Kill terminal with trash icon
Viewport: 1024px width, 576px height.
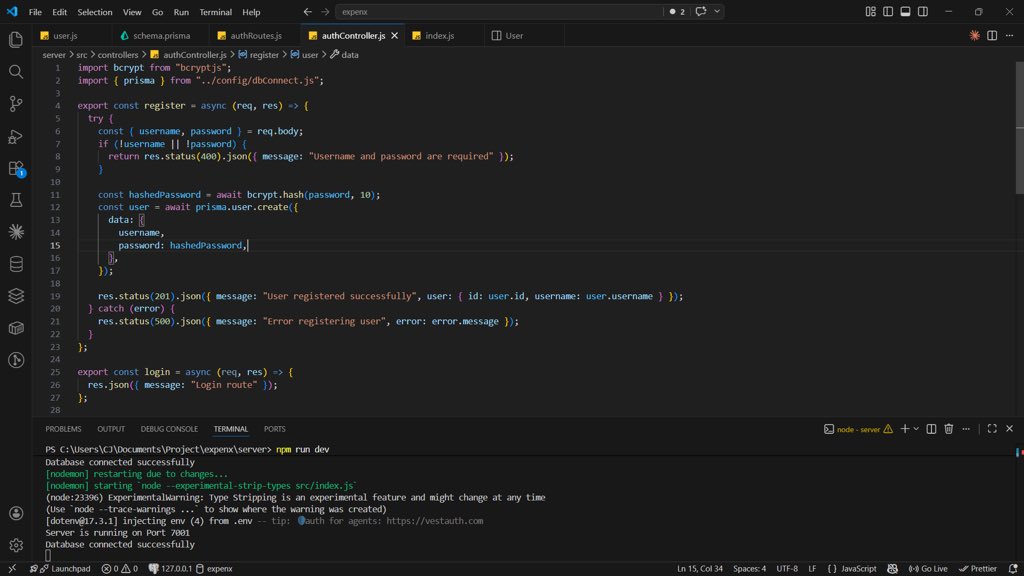point(949,429)
